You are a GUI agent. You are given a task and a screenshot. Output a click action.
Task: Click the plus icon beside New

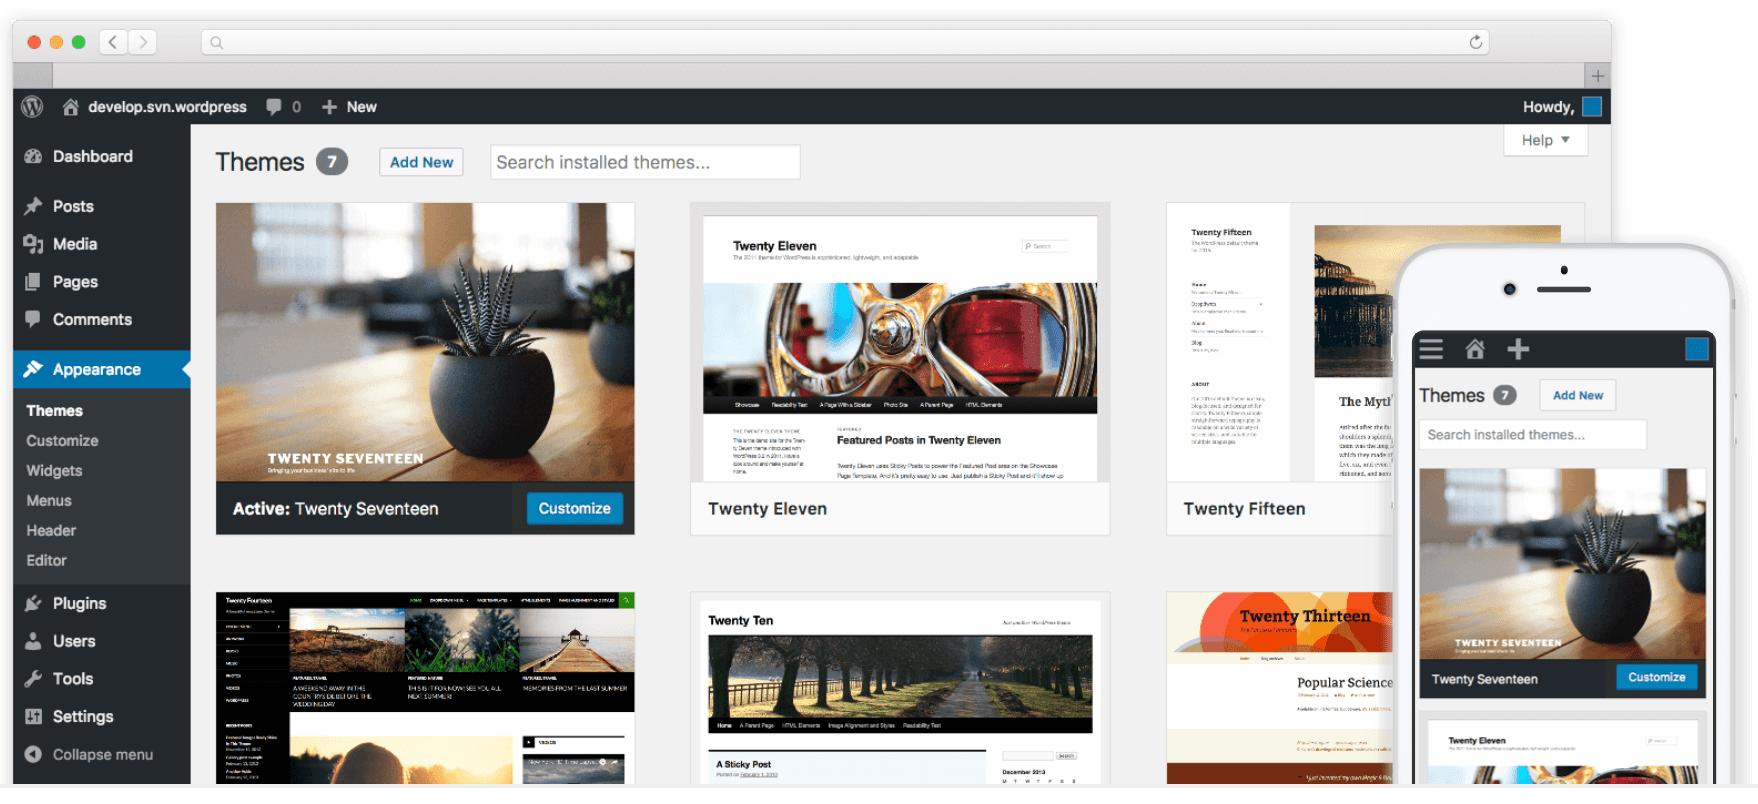click(x=329, y=107)
